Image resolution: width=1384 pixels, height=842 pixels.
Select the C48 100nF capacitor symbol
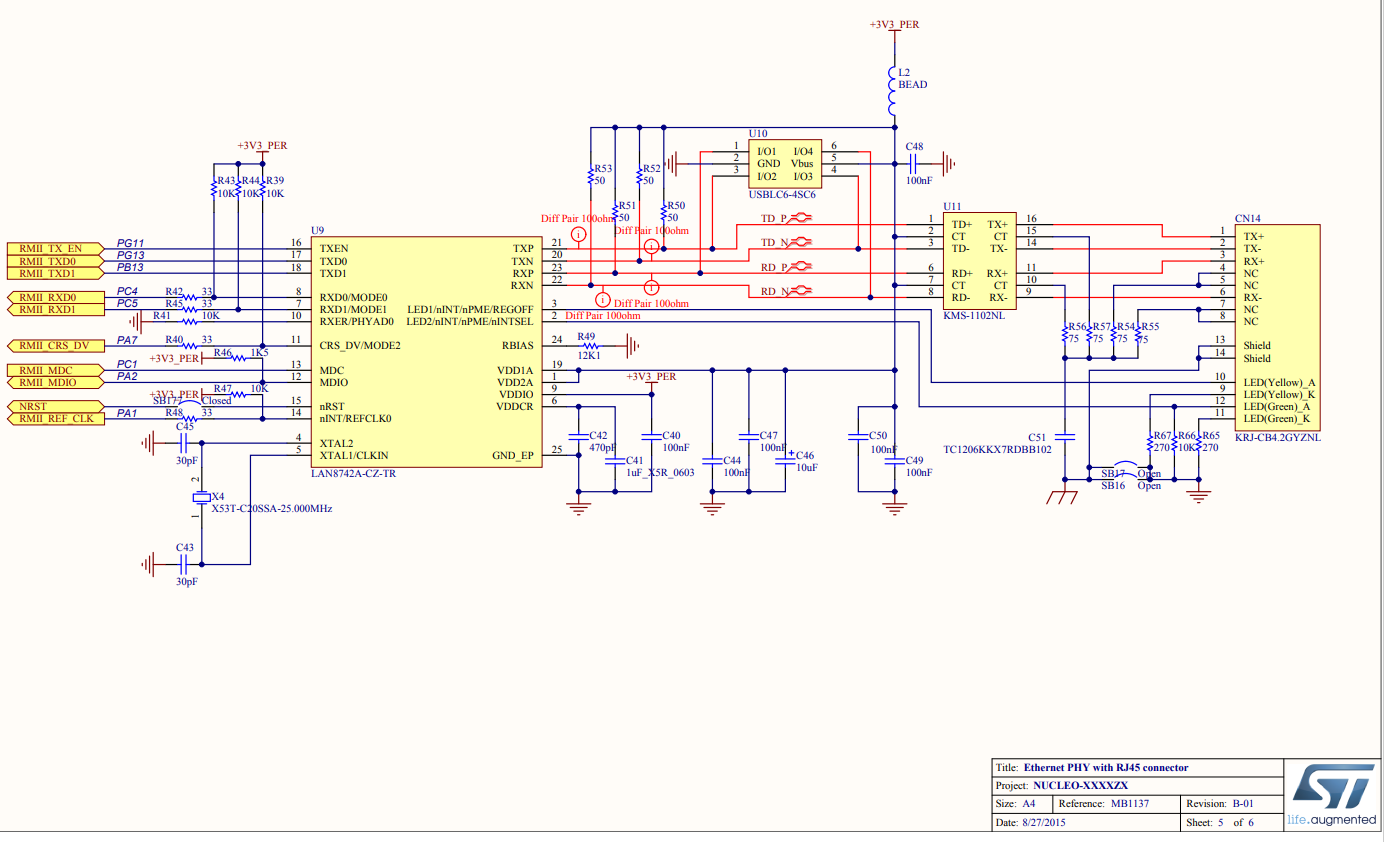(x=913, y=163)
